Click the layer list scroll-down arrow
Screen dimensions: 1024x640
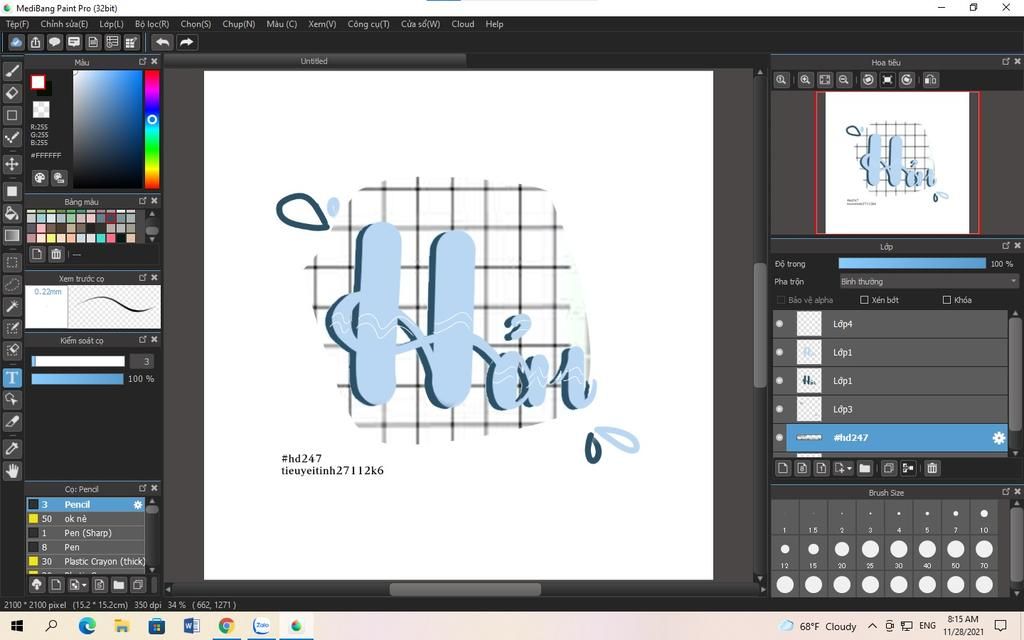(x=1016, y=453)
